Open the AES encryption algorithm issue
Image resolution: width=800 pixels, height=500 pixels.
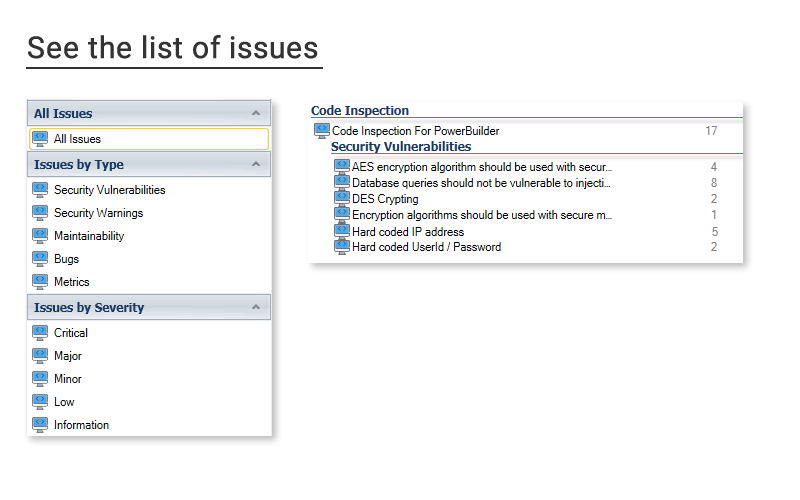481,167
